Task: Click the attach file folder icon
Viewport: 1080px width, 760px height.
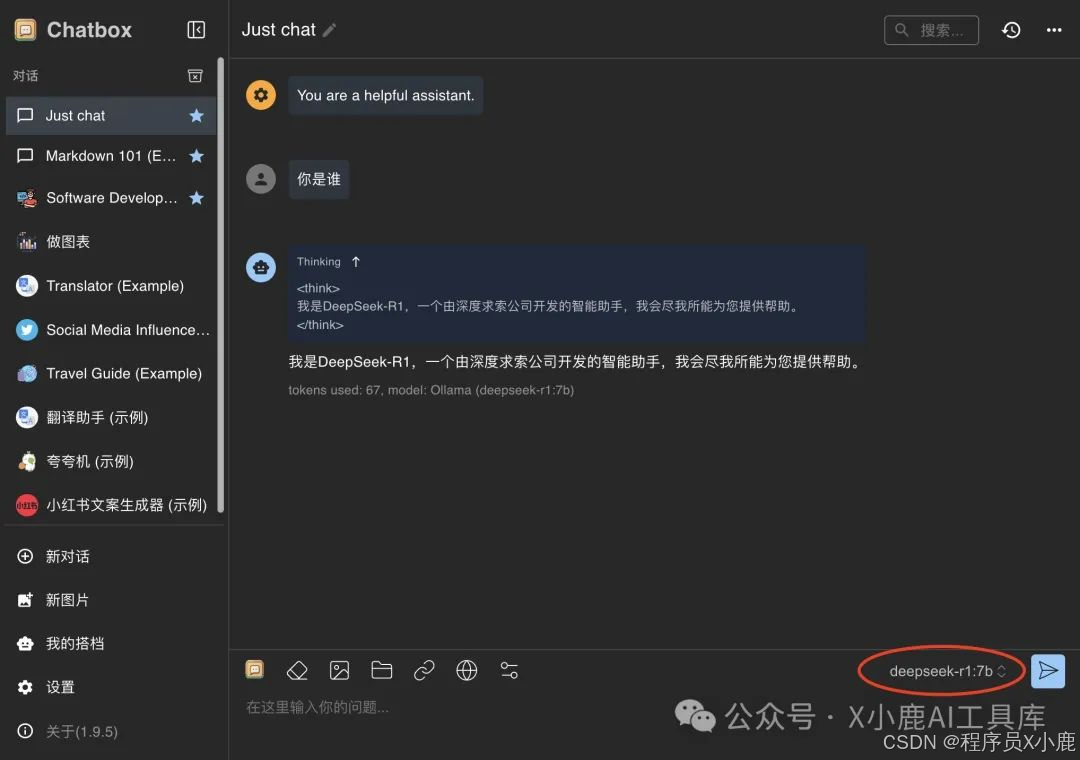Action: pyautogui.click(x=382, y=670)
